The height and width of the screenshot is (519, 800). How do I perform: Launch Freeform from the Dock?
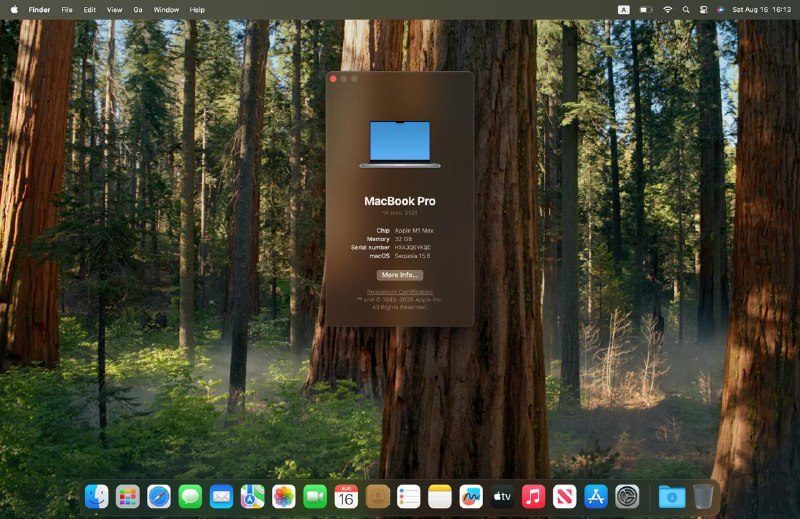[x=471, y=496]
